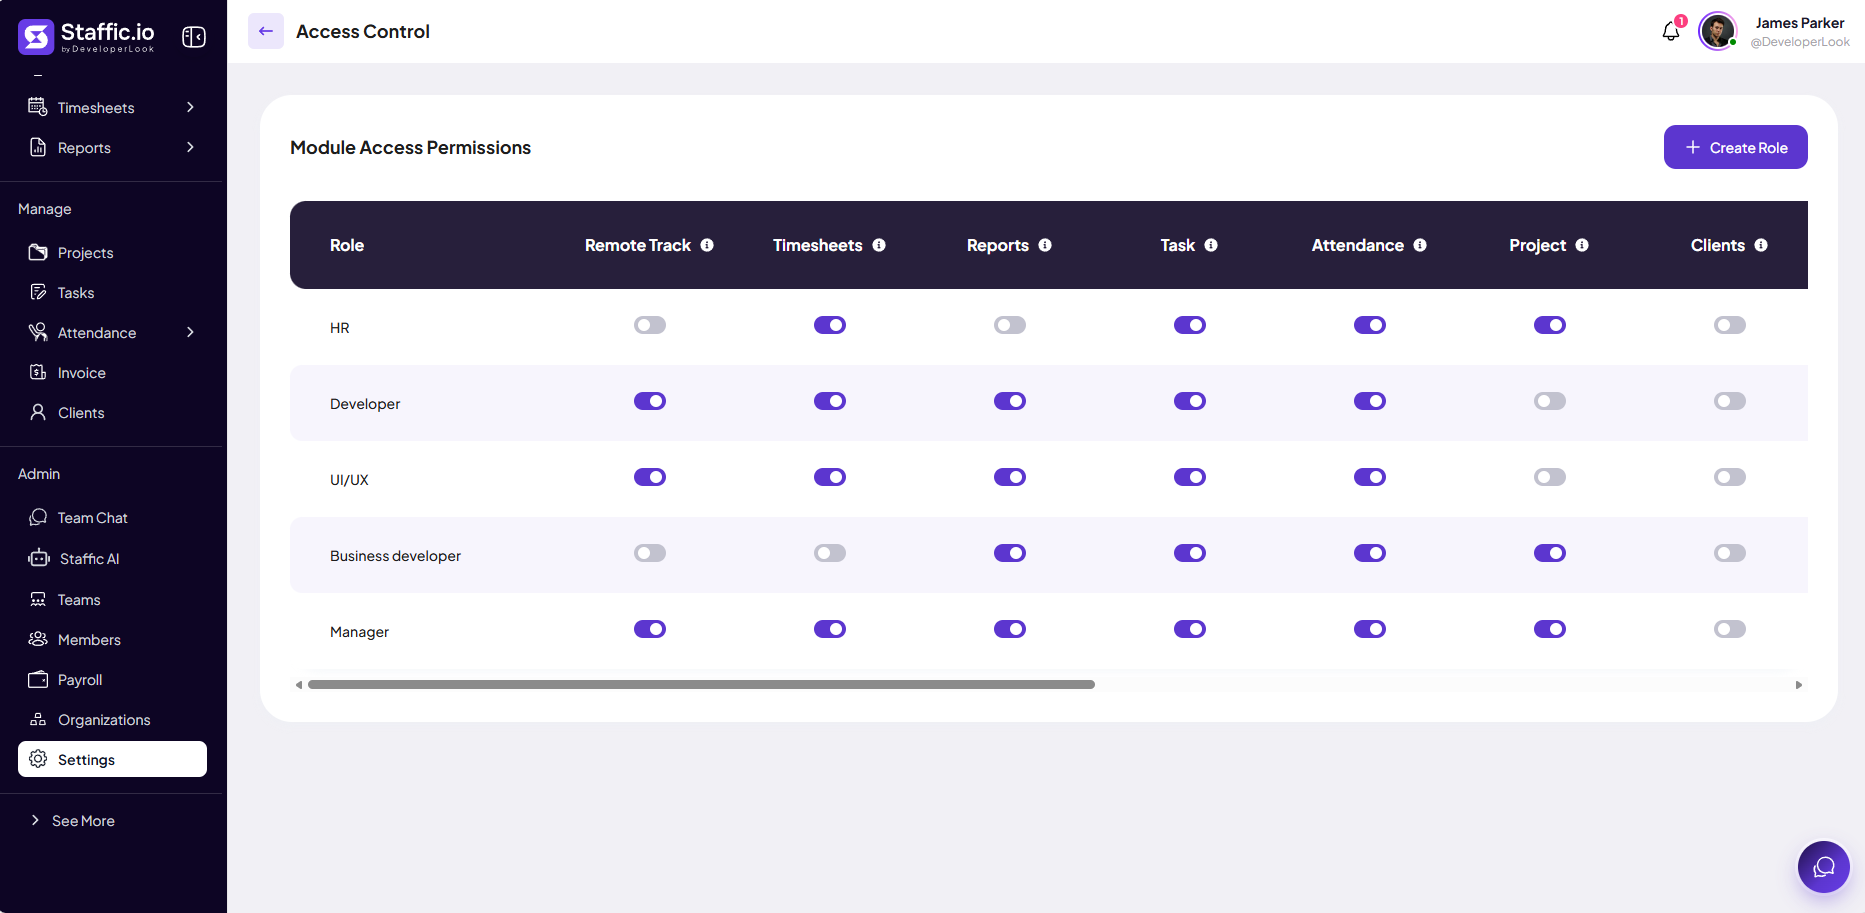Click the Staffic AI robot icon

(39, 558)
